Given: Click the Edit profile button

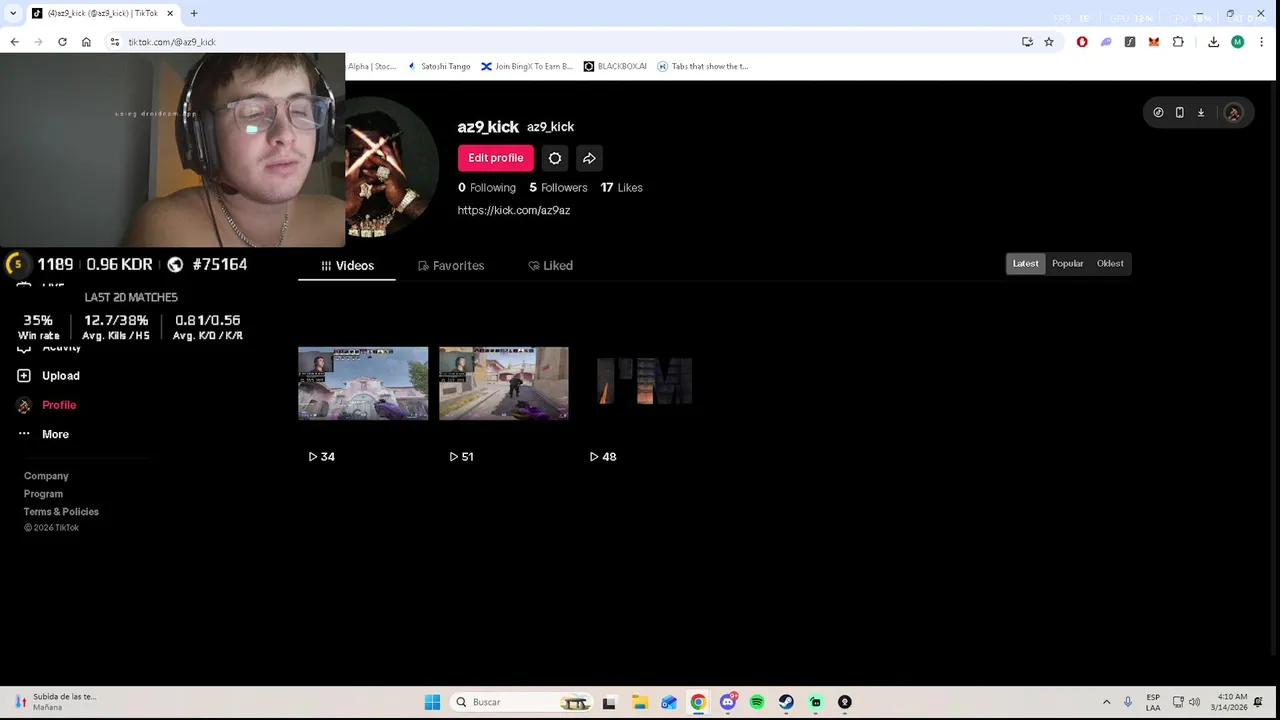Looking at the screenshot, I should (496, 158).
